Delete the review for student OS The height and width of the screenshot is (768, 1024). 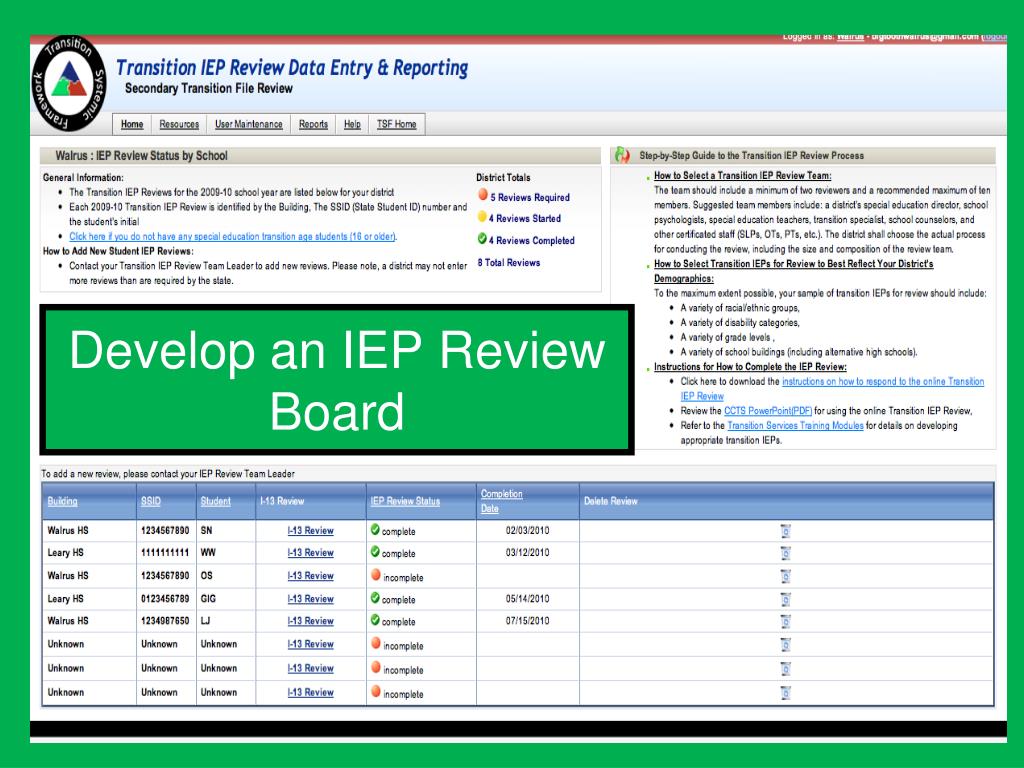point(786,576)
